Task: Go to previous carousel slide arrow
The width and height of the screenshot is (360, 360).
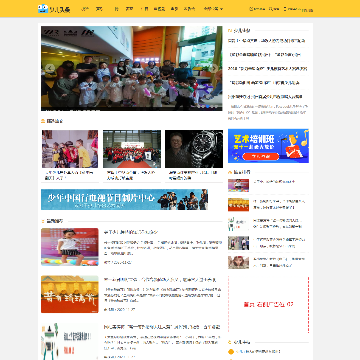Action: [x=50, y=68]
